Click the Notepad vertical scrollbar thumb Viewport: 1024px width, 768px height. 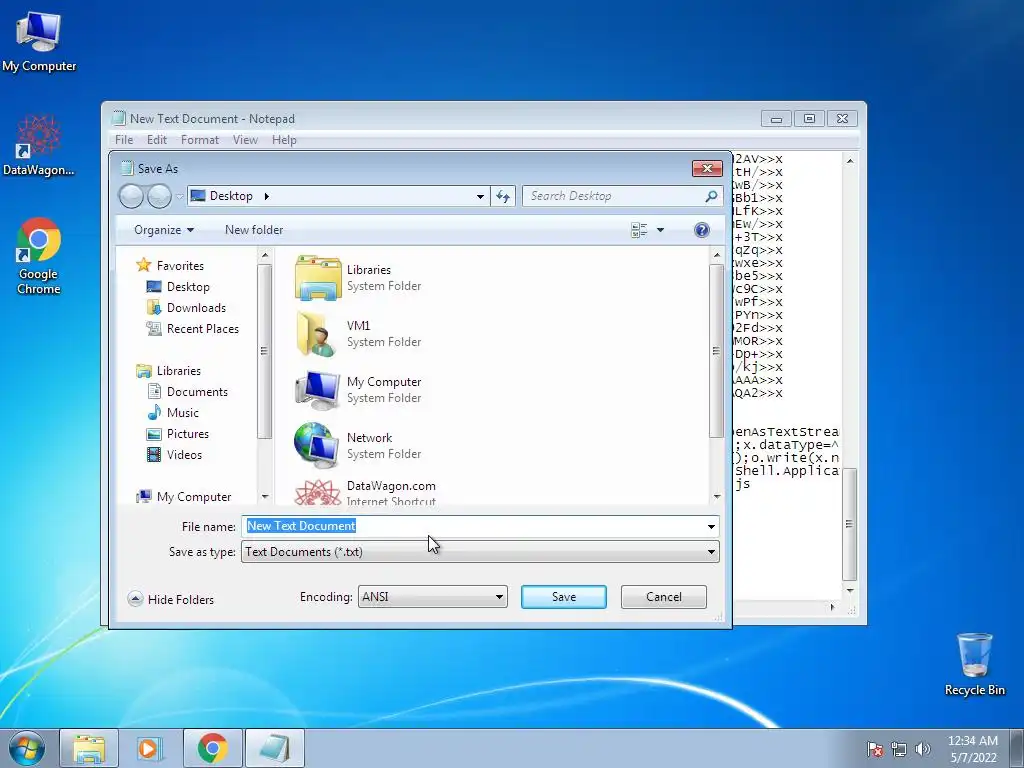pos(849,524)
